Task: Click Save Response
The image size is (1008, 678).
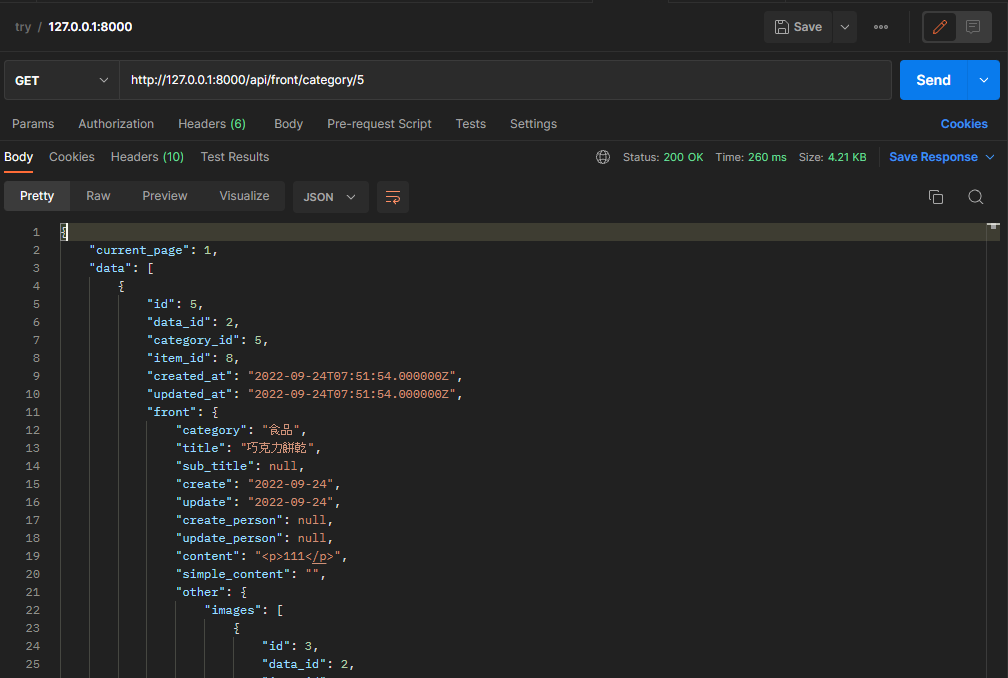Action: 933,157
